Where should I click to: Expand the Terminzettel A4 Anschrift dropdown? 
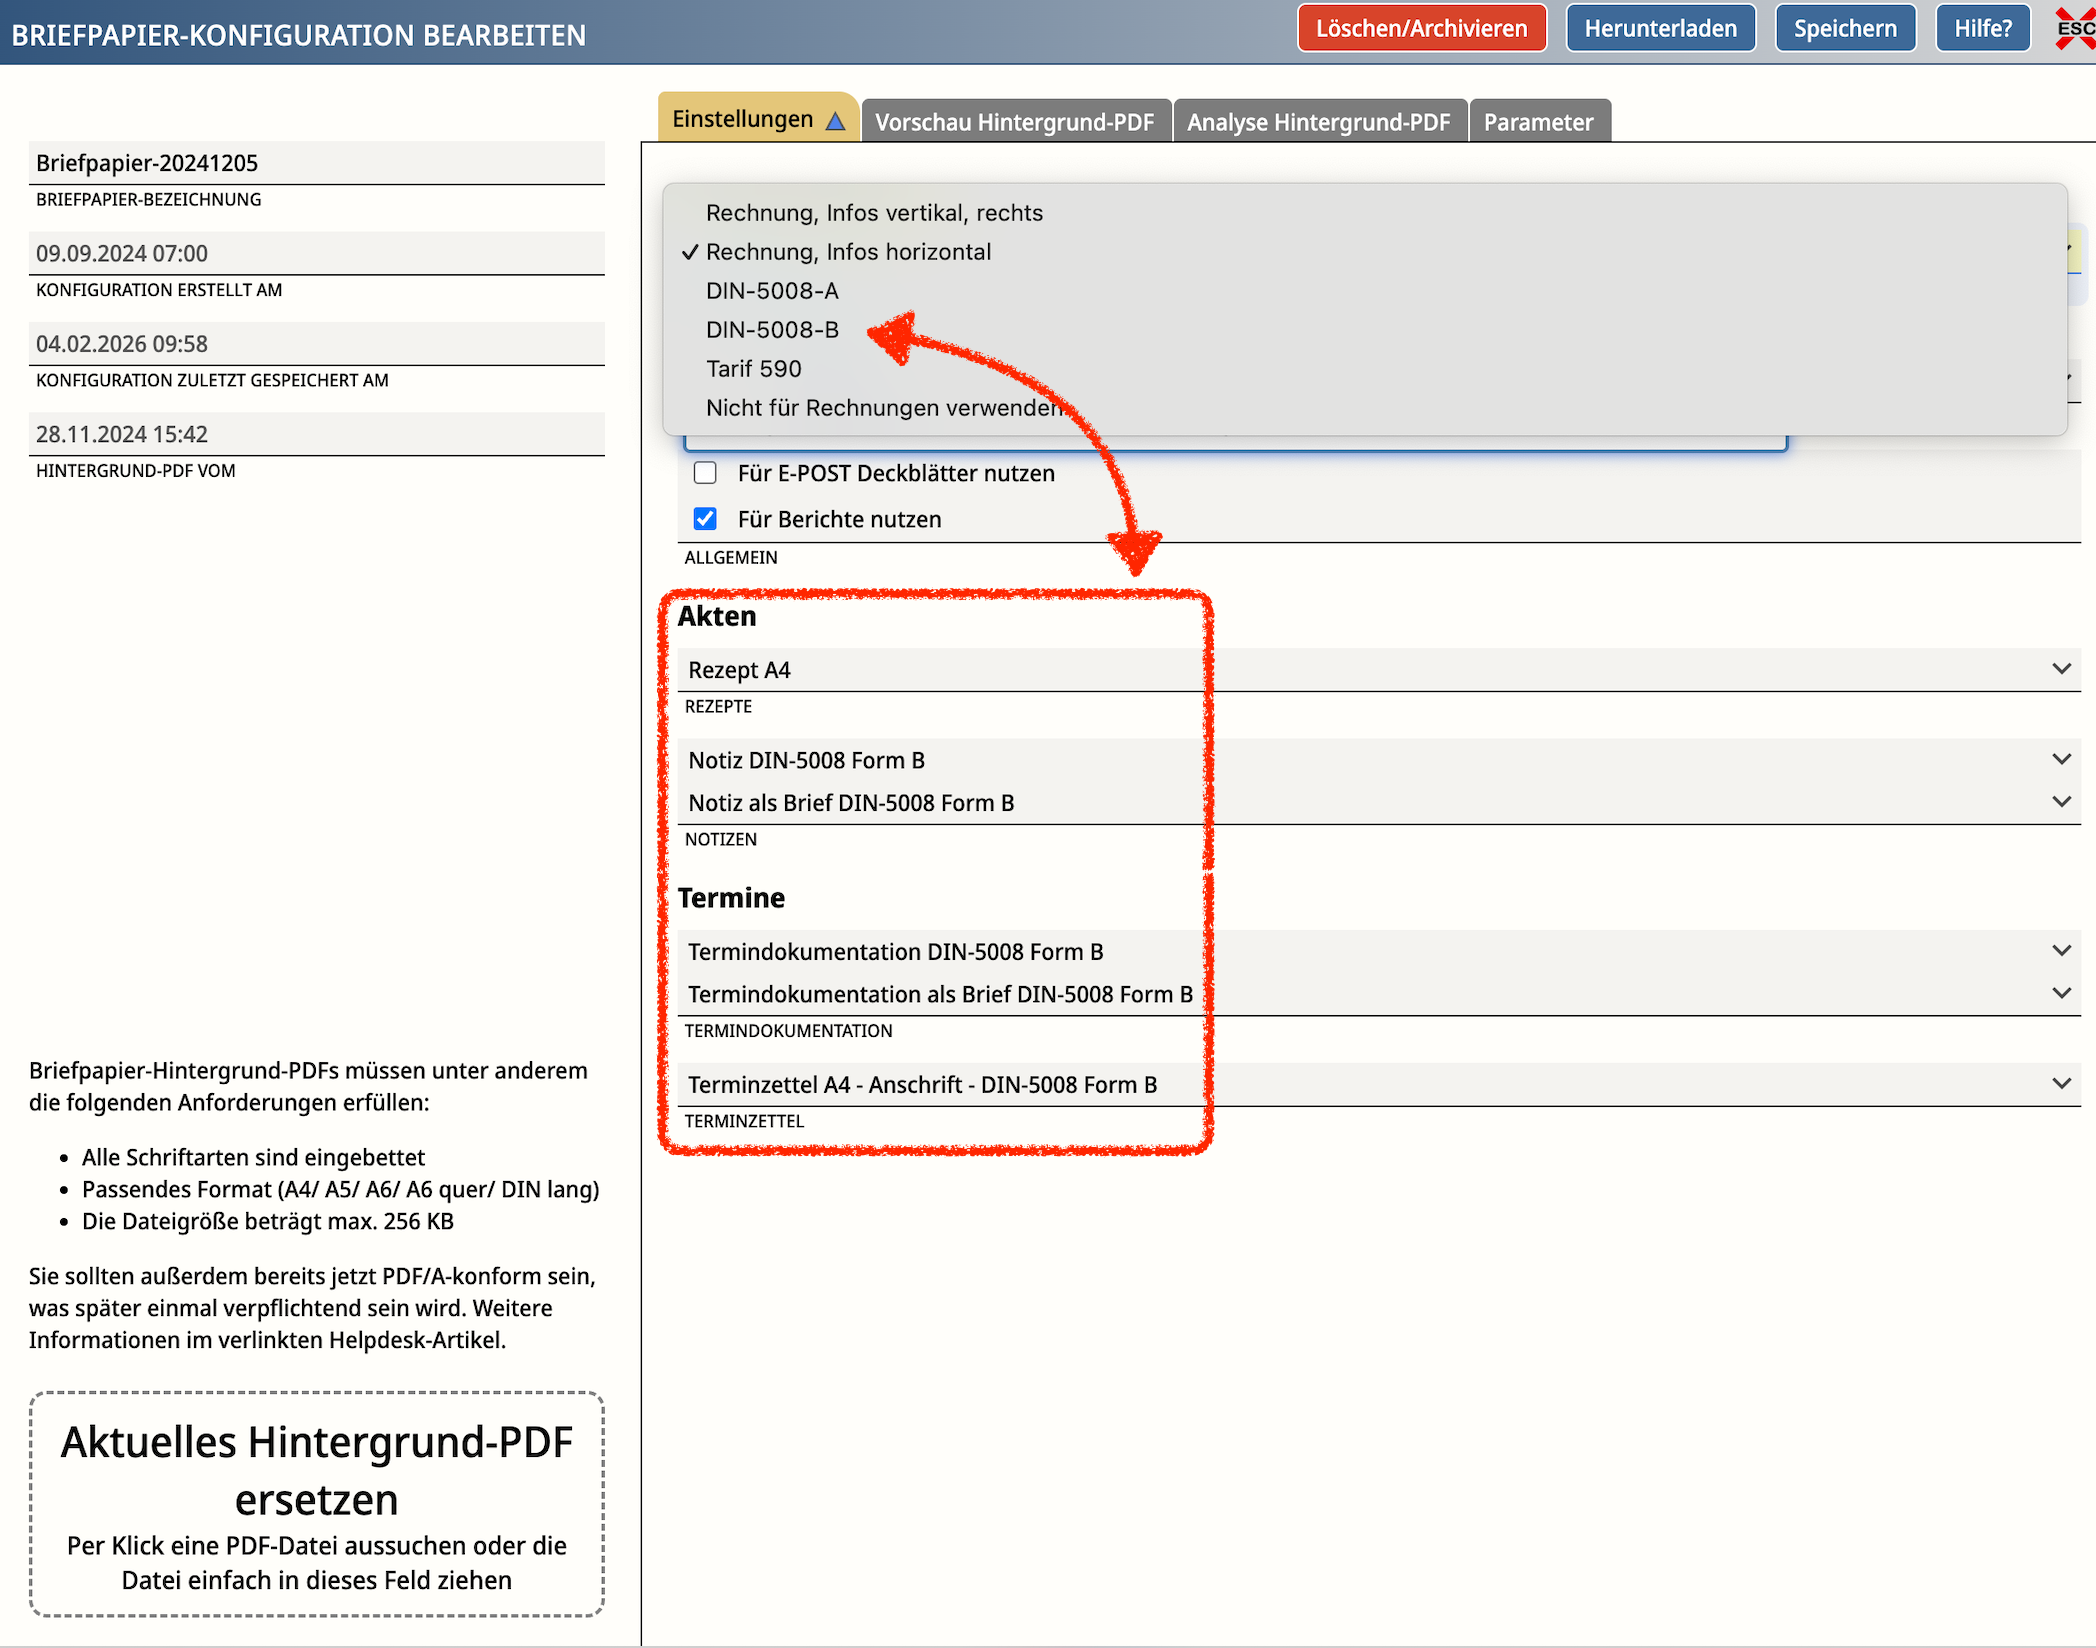click(2061, 1084)
